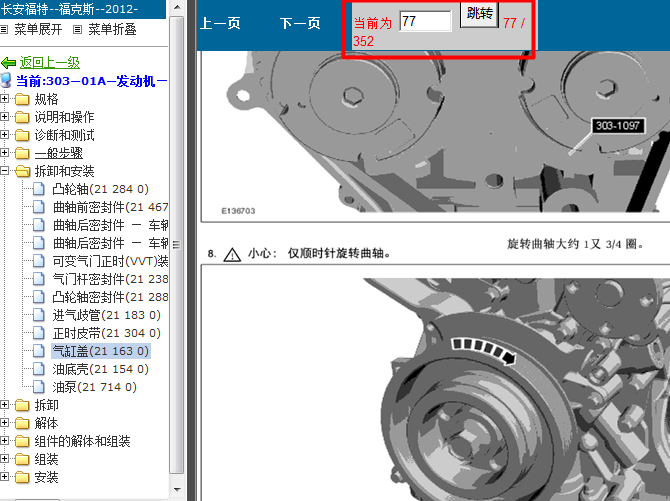Open 凸轮轴密封件(21 288 tree item

pyautogui.click(x=110, y=297)
